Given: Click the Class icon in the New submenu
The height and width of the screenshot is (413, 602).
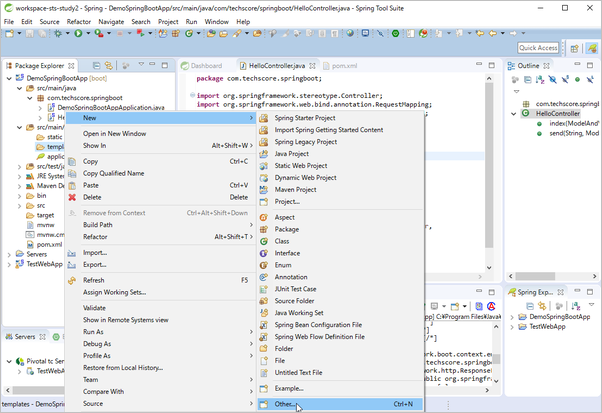Looking at the screenshot, I should pyautogui.click(x=264, y=241).
